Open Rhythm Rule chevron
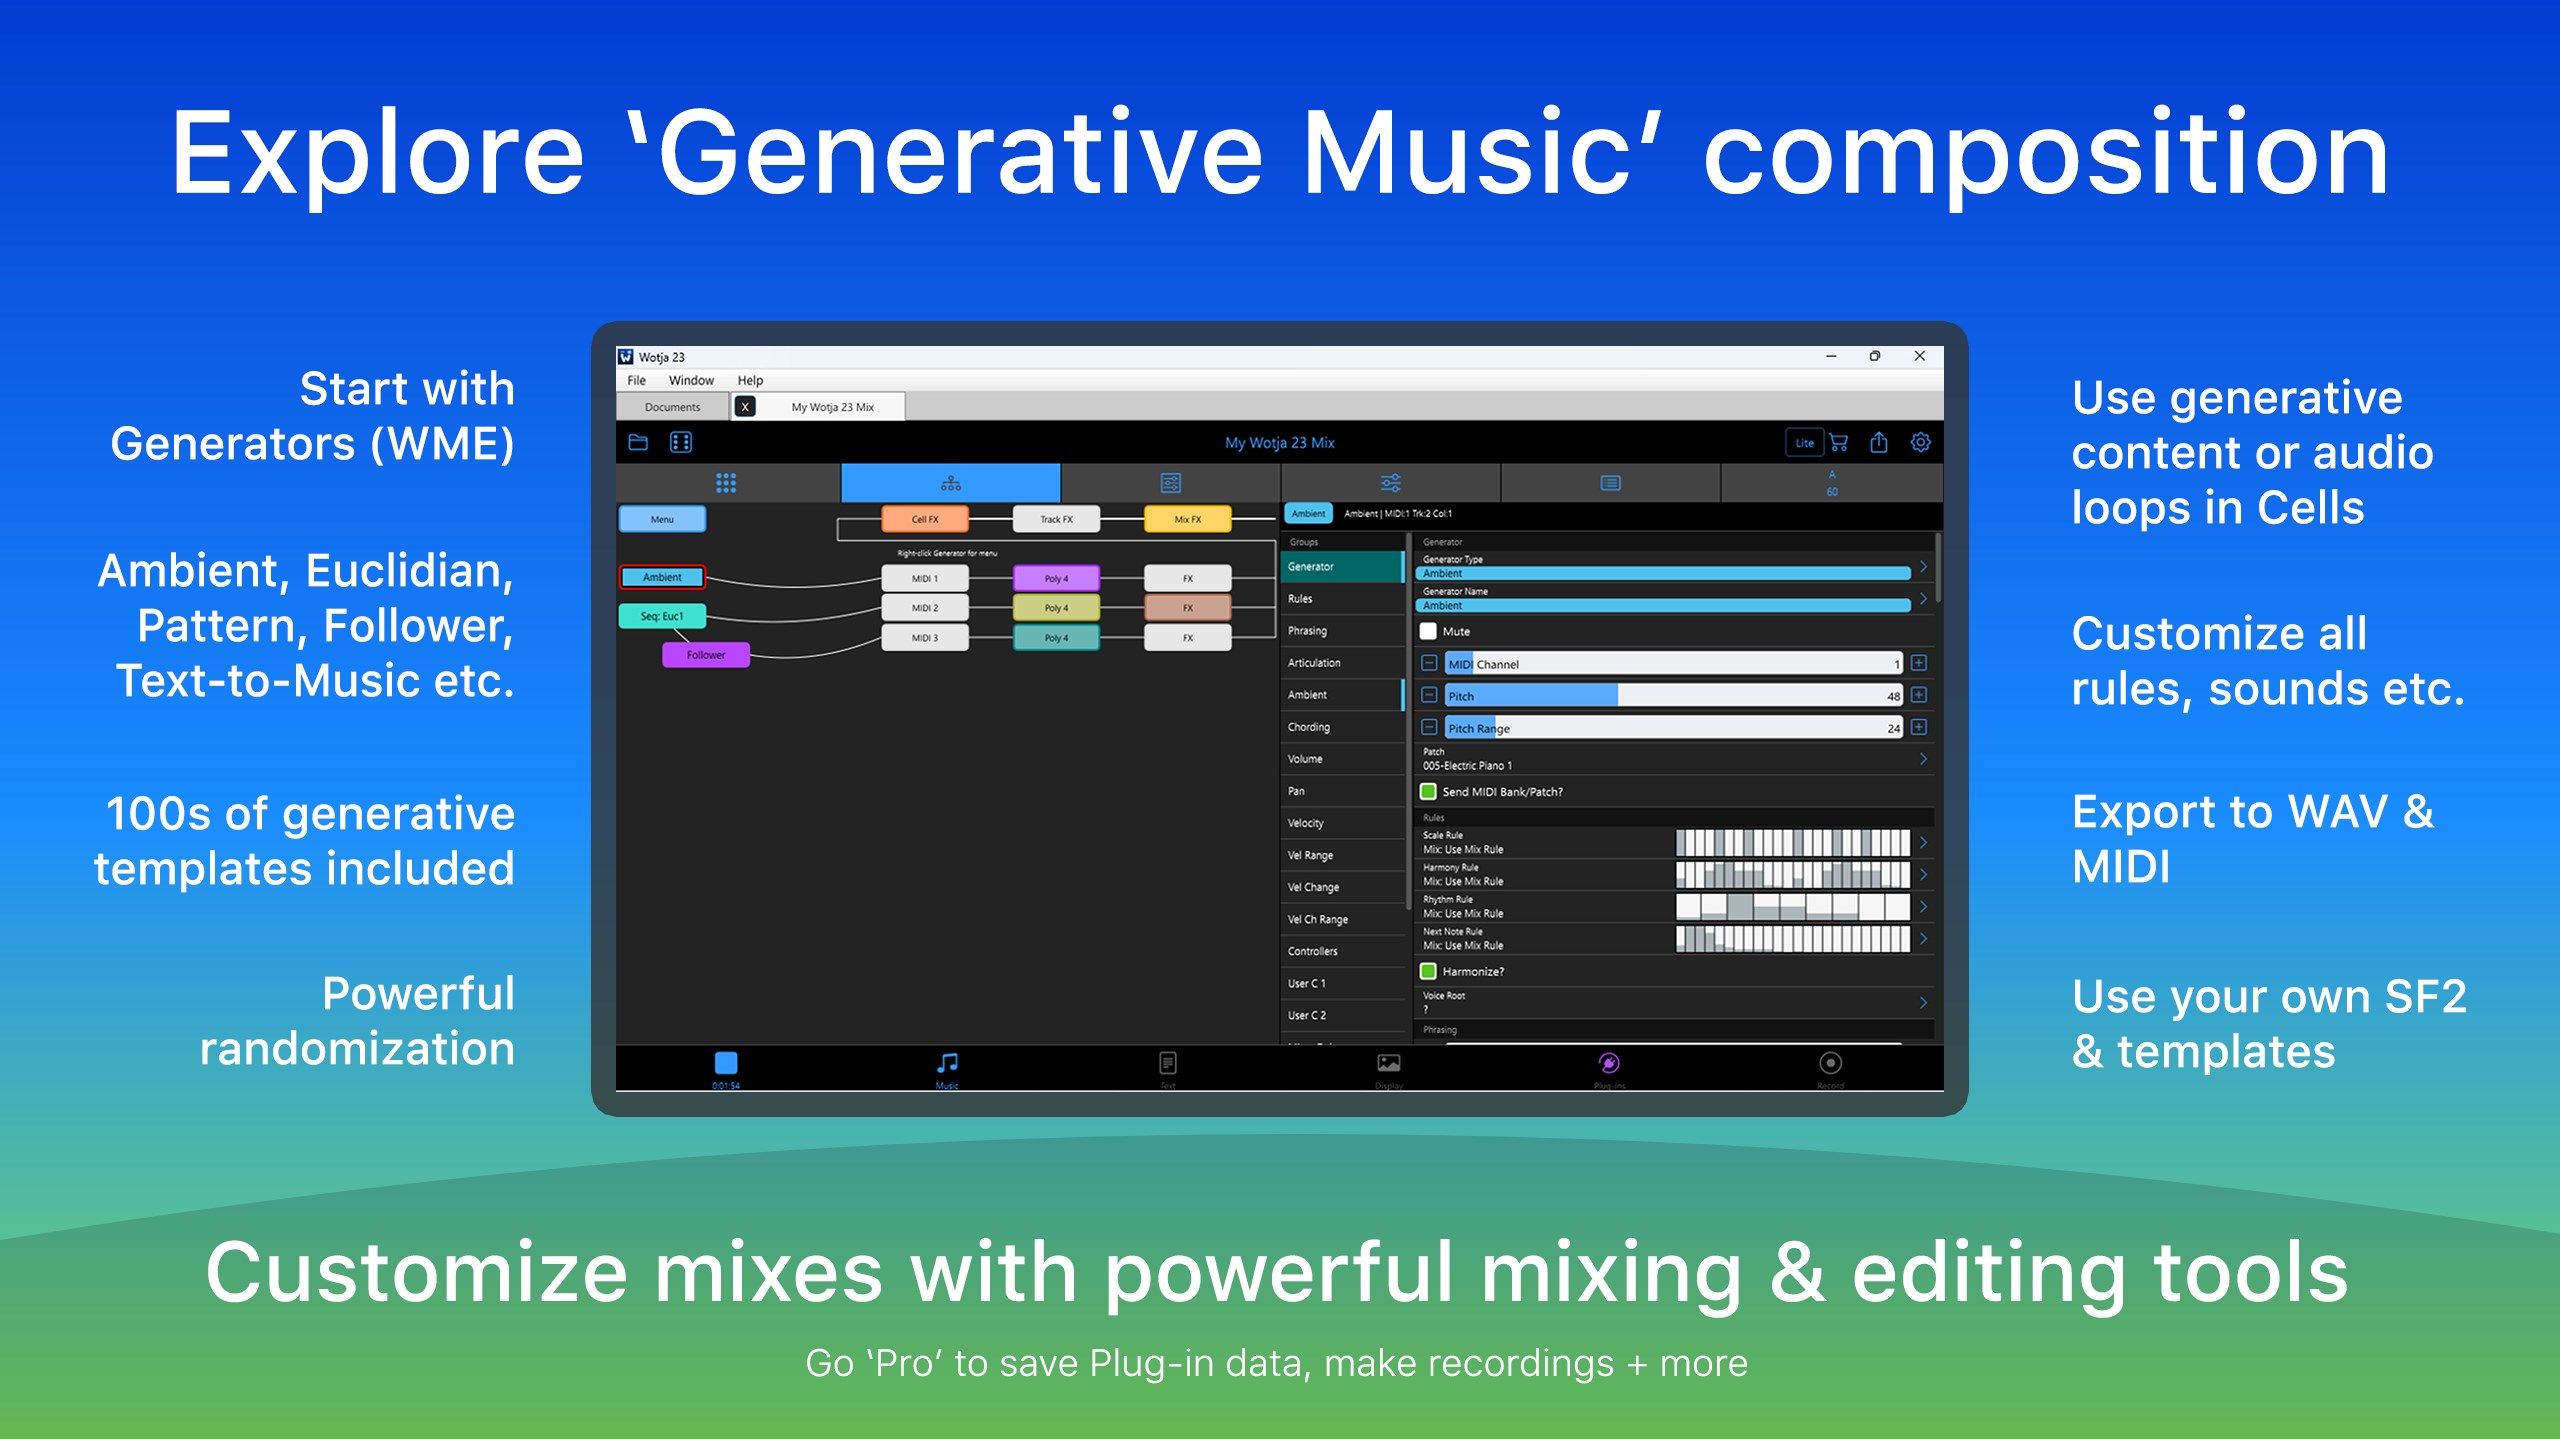 [1922, 907]
